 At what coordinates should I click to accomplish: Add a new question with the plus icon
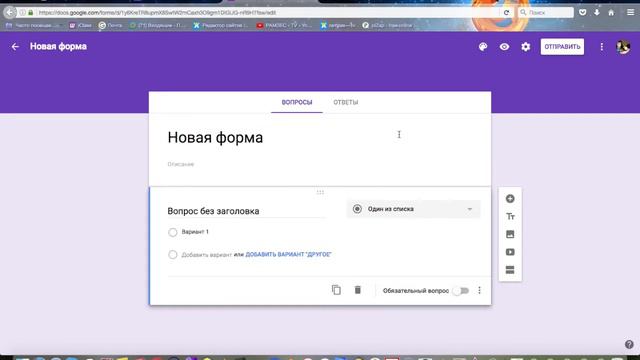click(x=510, y=199)
